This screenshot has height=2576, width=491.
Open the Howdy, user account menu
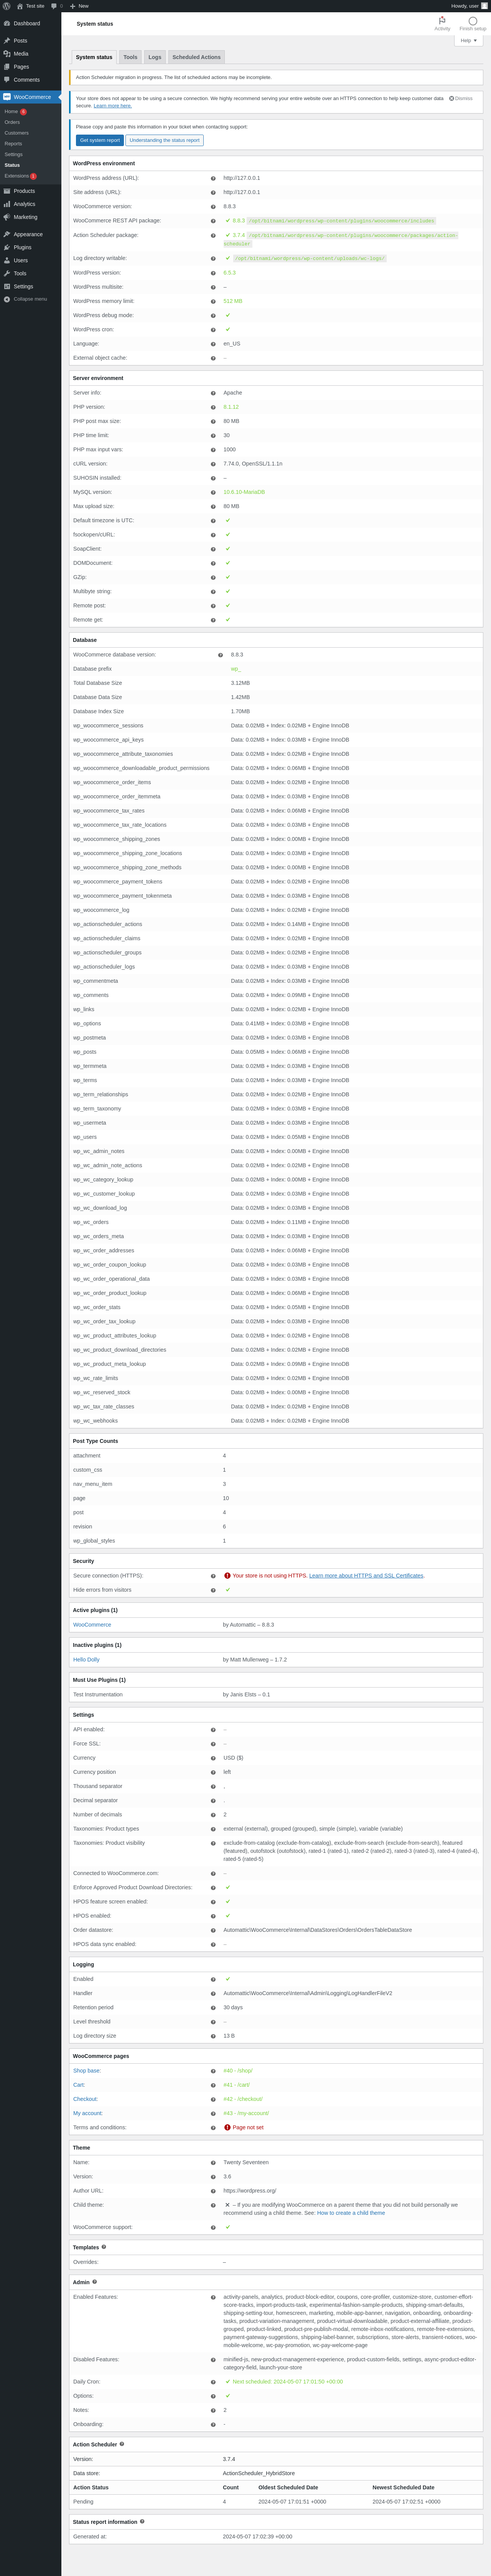469,6
